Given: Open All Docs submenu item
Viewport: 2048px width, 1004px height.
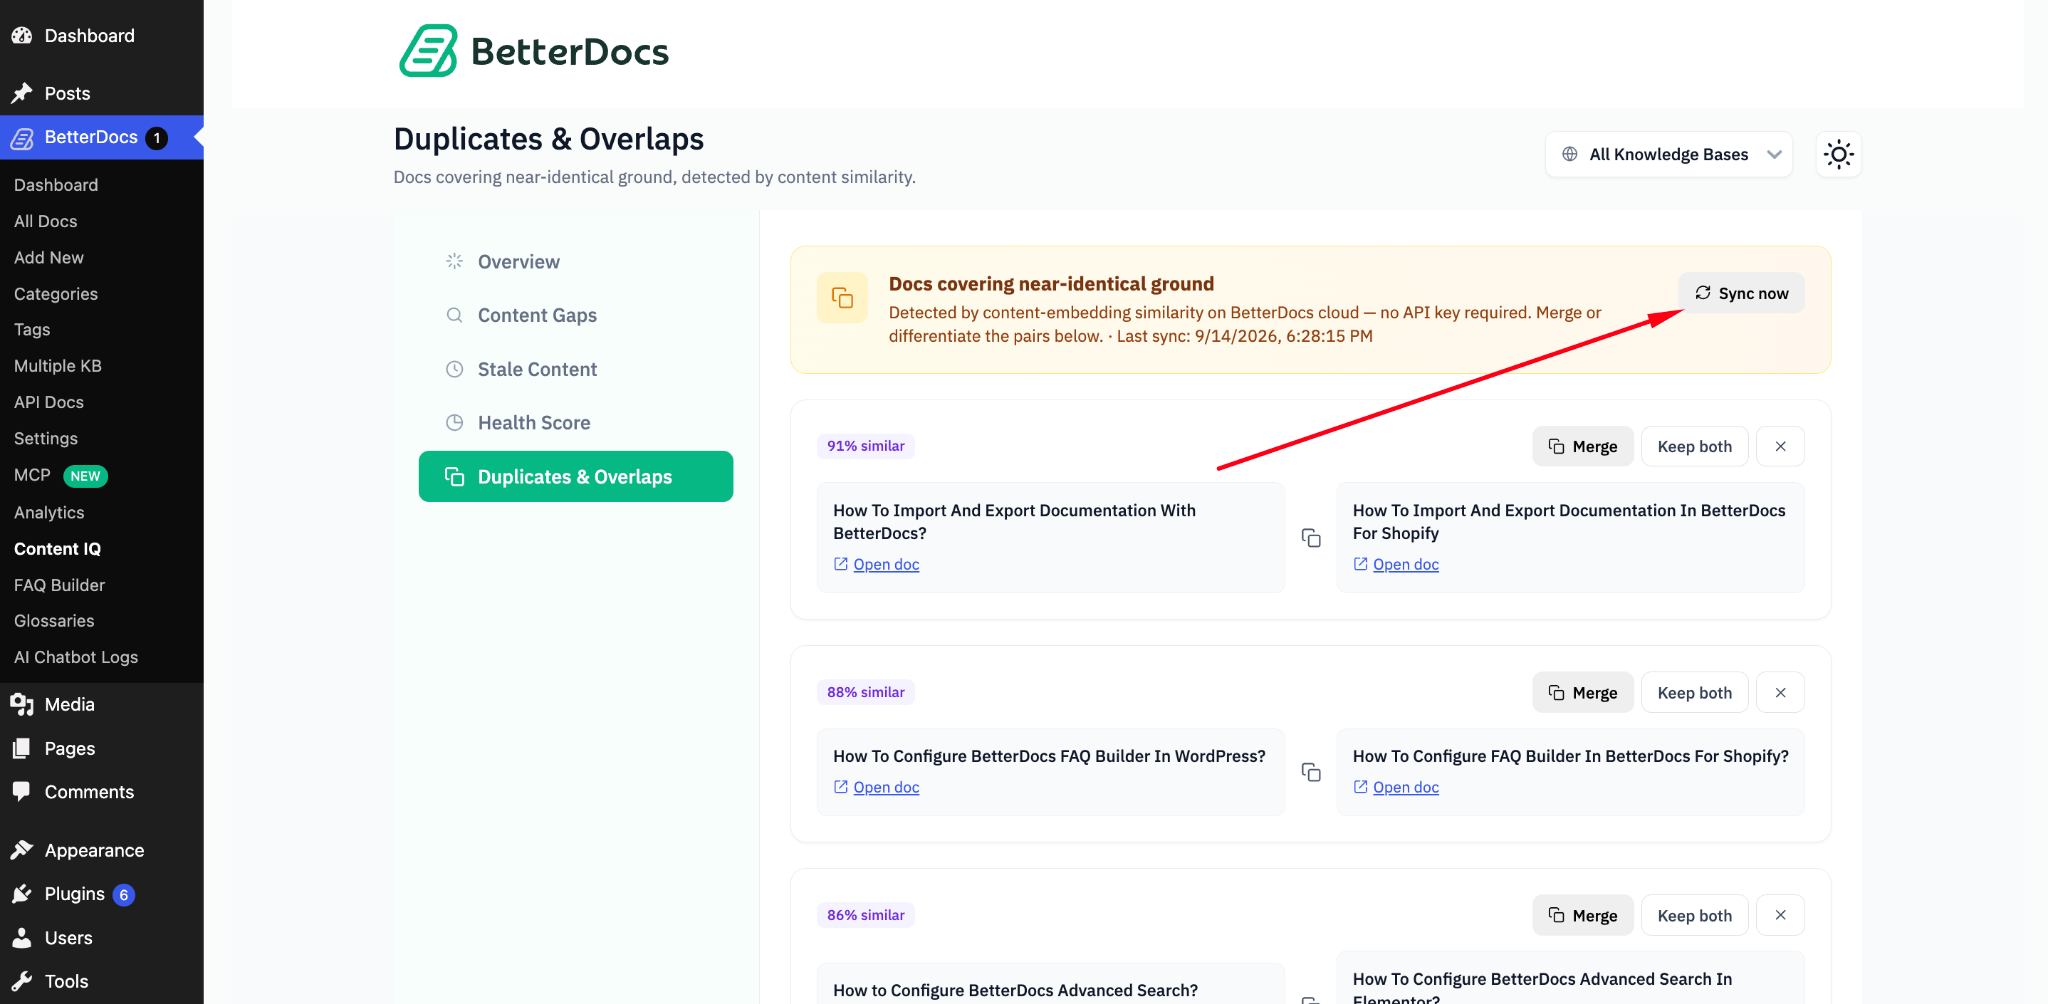Looking at the screenshot, I should click(46, 221).
